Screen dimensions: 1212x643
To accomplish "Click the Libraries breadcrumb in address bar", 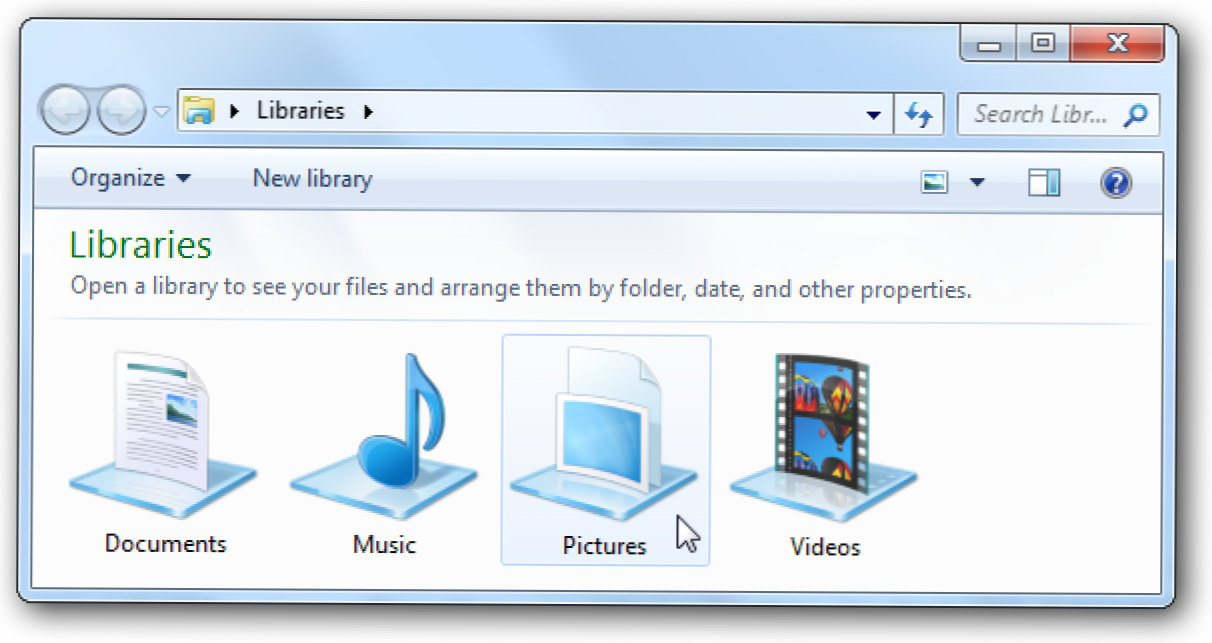I will 300,111.
